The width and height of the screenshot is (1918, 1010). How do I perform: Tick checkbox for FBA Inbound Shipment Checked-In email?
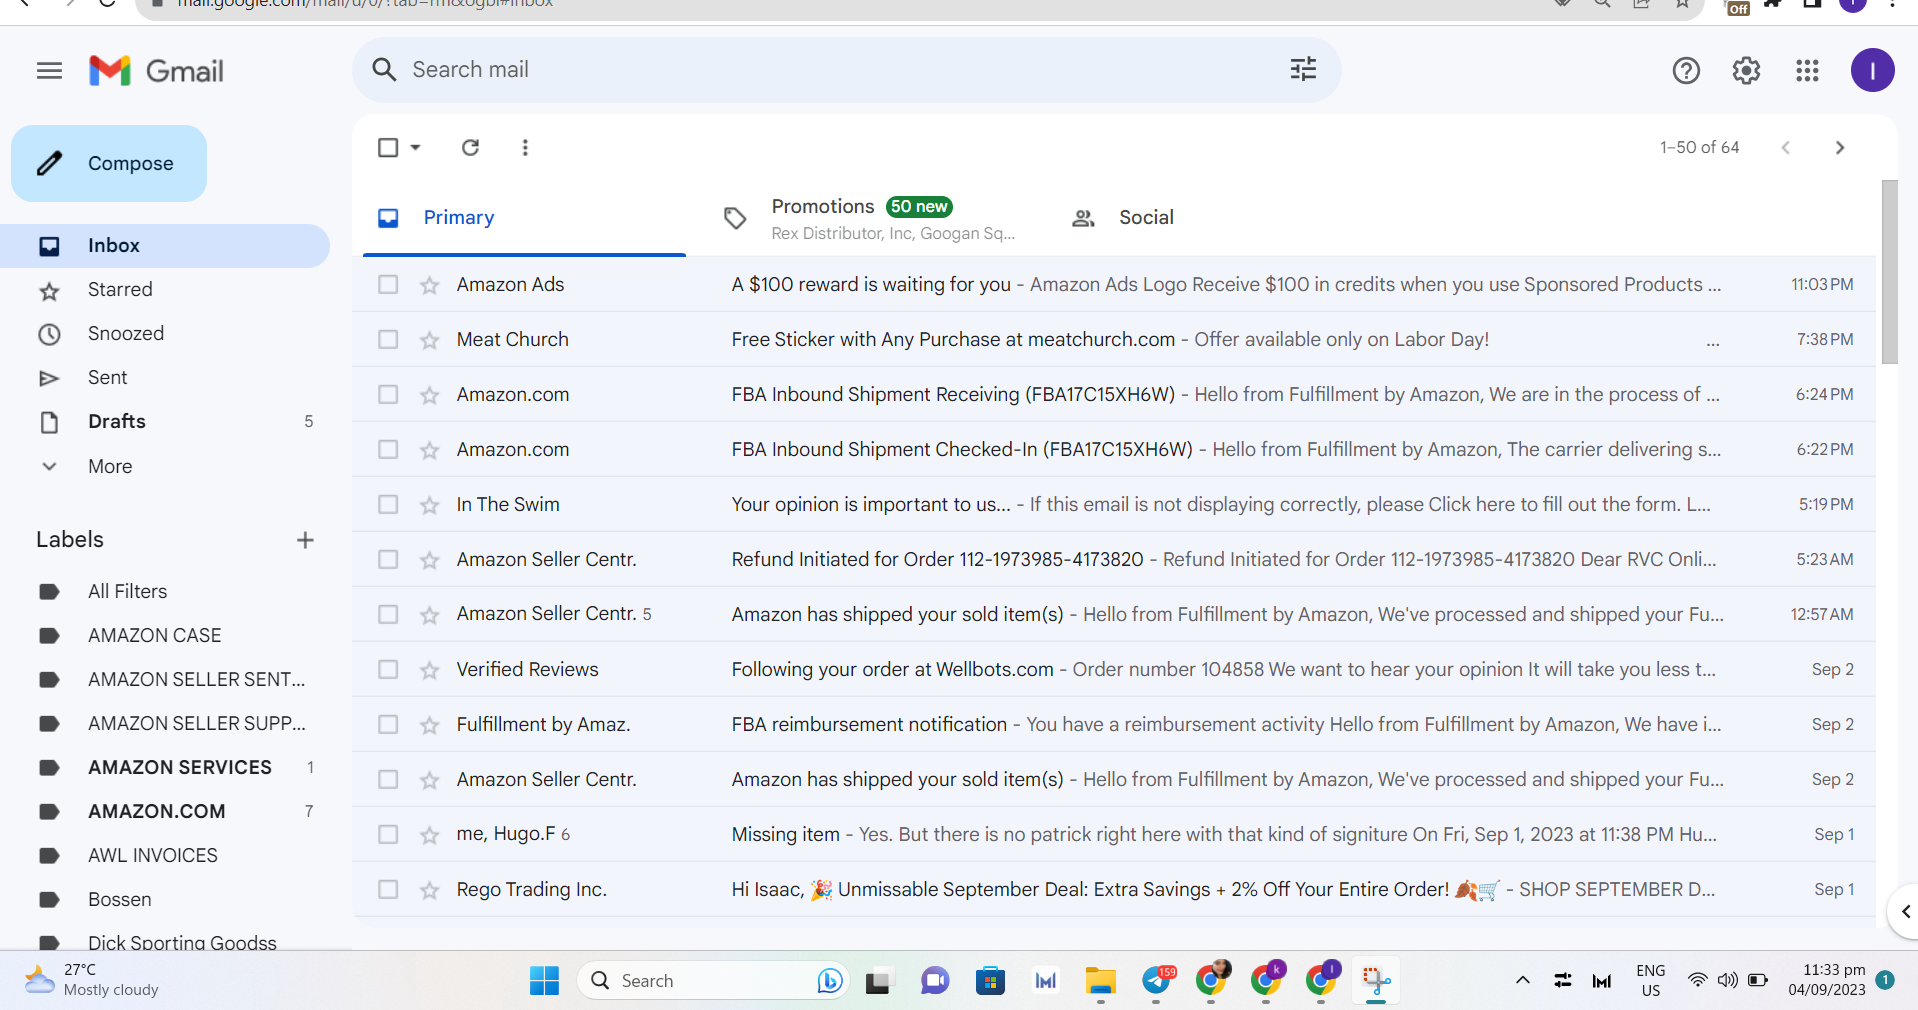(388, 450)
